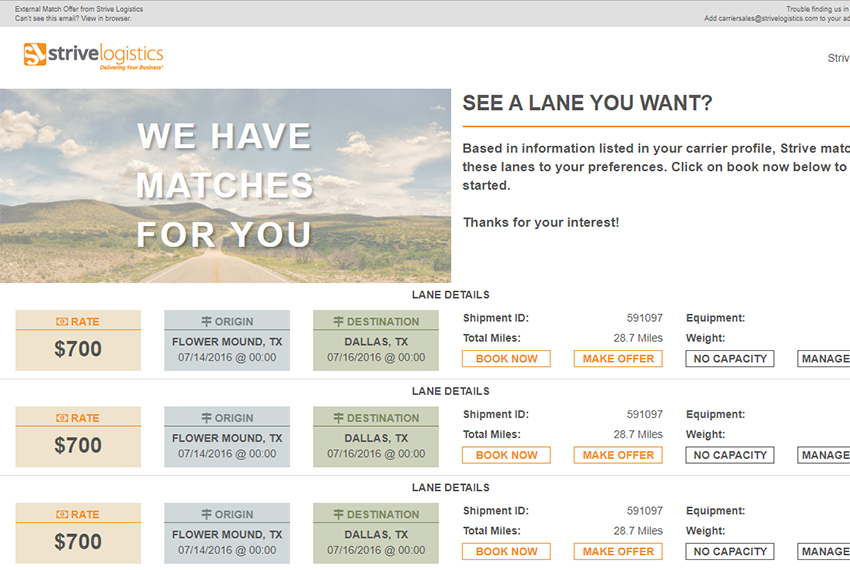This screenshot has height=570, width=850.
Task: Click shipment ID 591097 in third lane
Action: click(645, 510)
